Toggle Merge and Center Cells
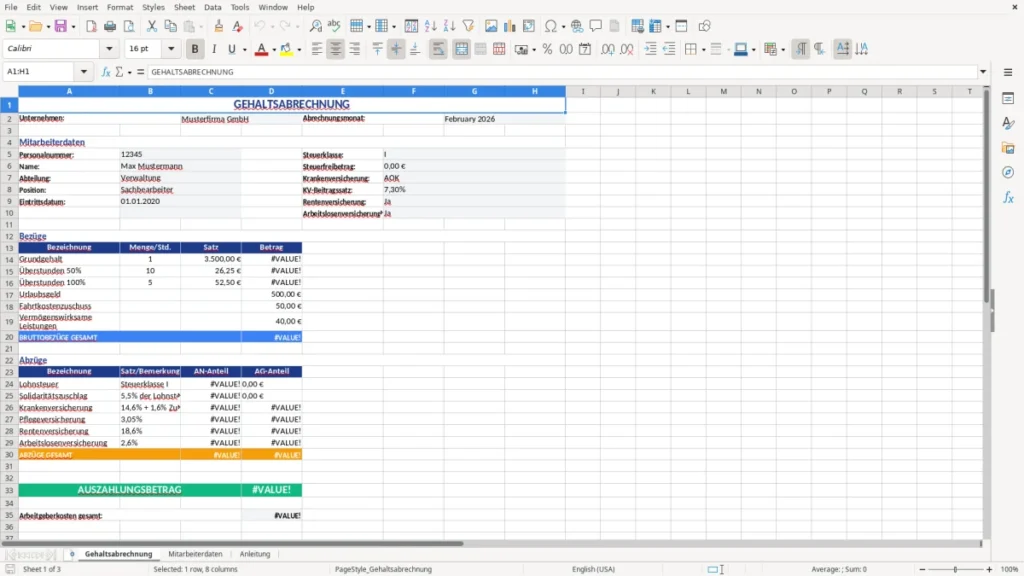This screenshot has width=1024, height=576. [461, 49]
